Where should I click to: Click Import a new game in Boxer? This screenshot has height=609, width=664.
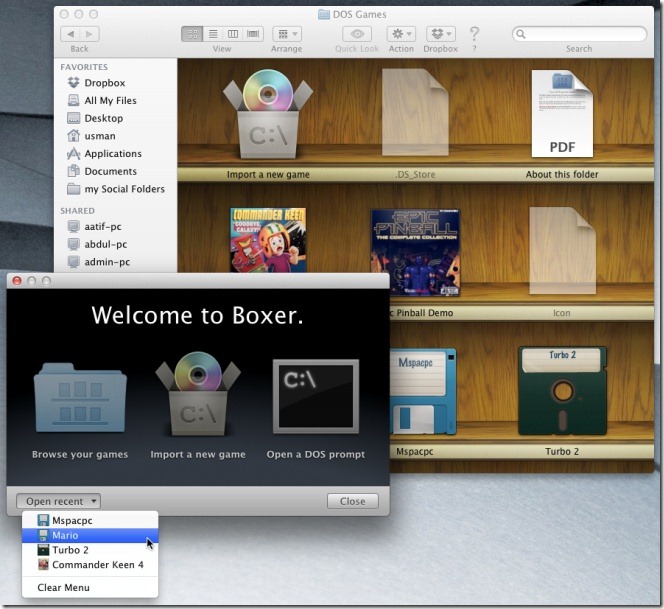(198, 394)
